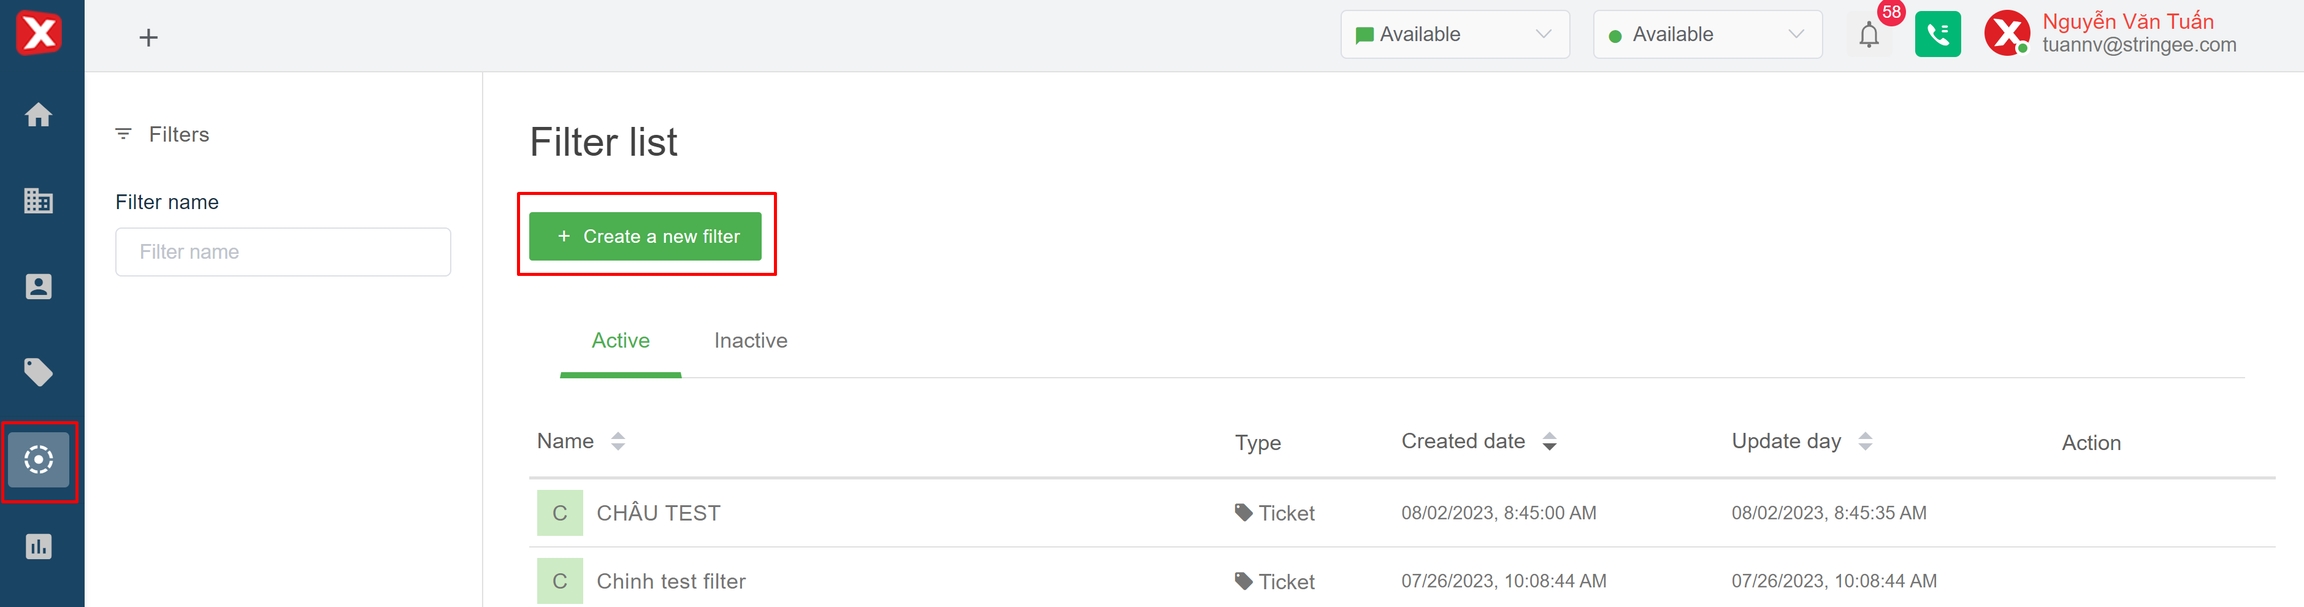Sort the list by Name column

click(617, 441)
